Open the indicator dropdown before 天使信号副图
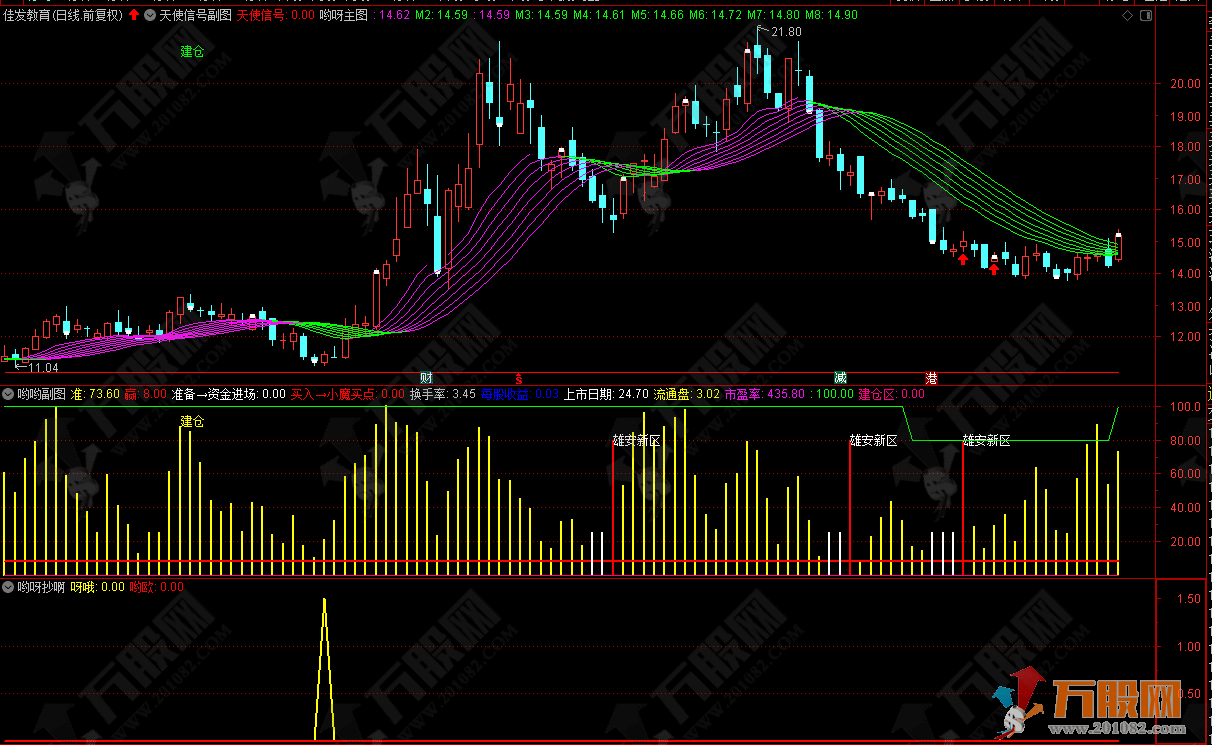This screenshot has width=1212, height=745. pos(150,15)
